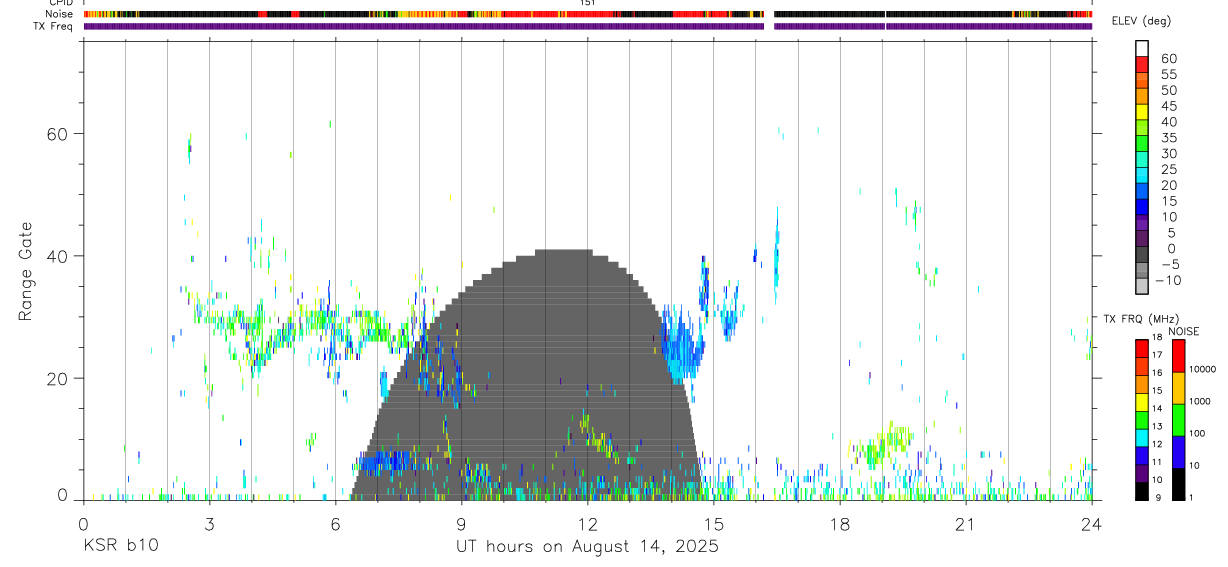Click the green 100 noise level swatch

[x=1178, y=420]
